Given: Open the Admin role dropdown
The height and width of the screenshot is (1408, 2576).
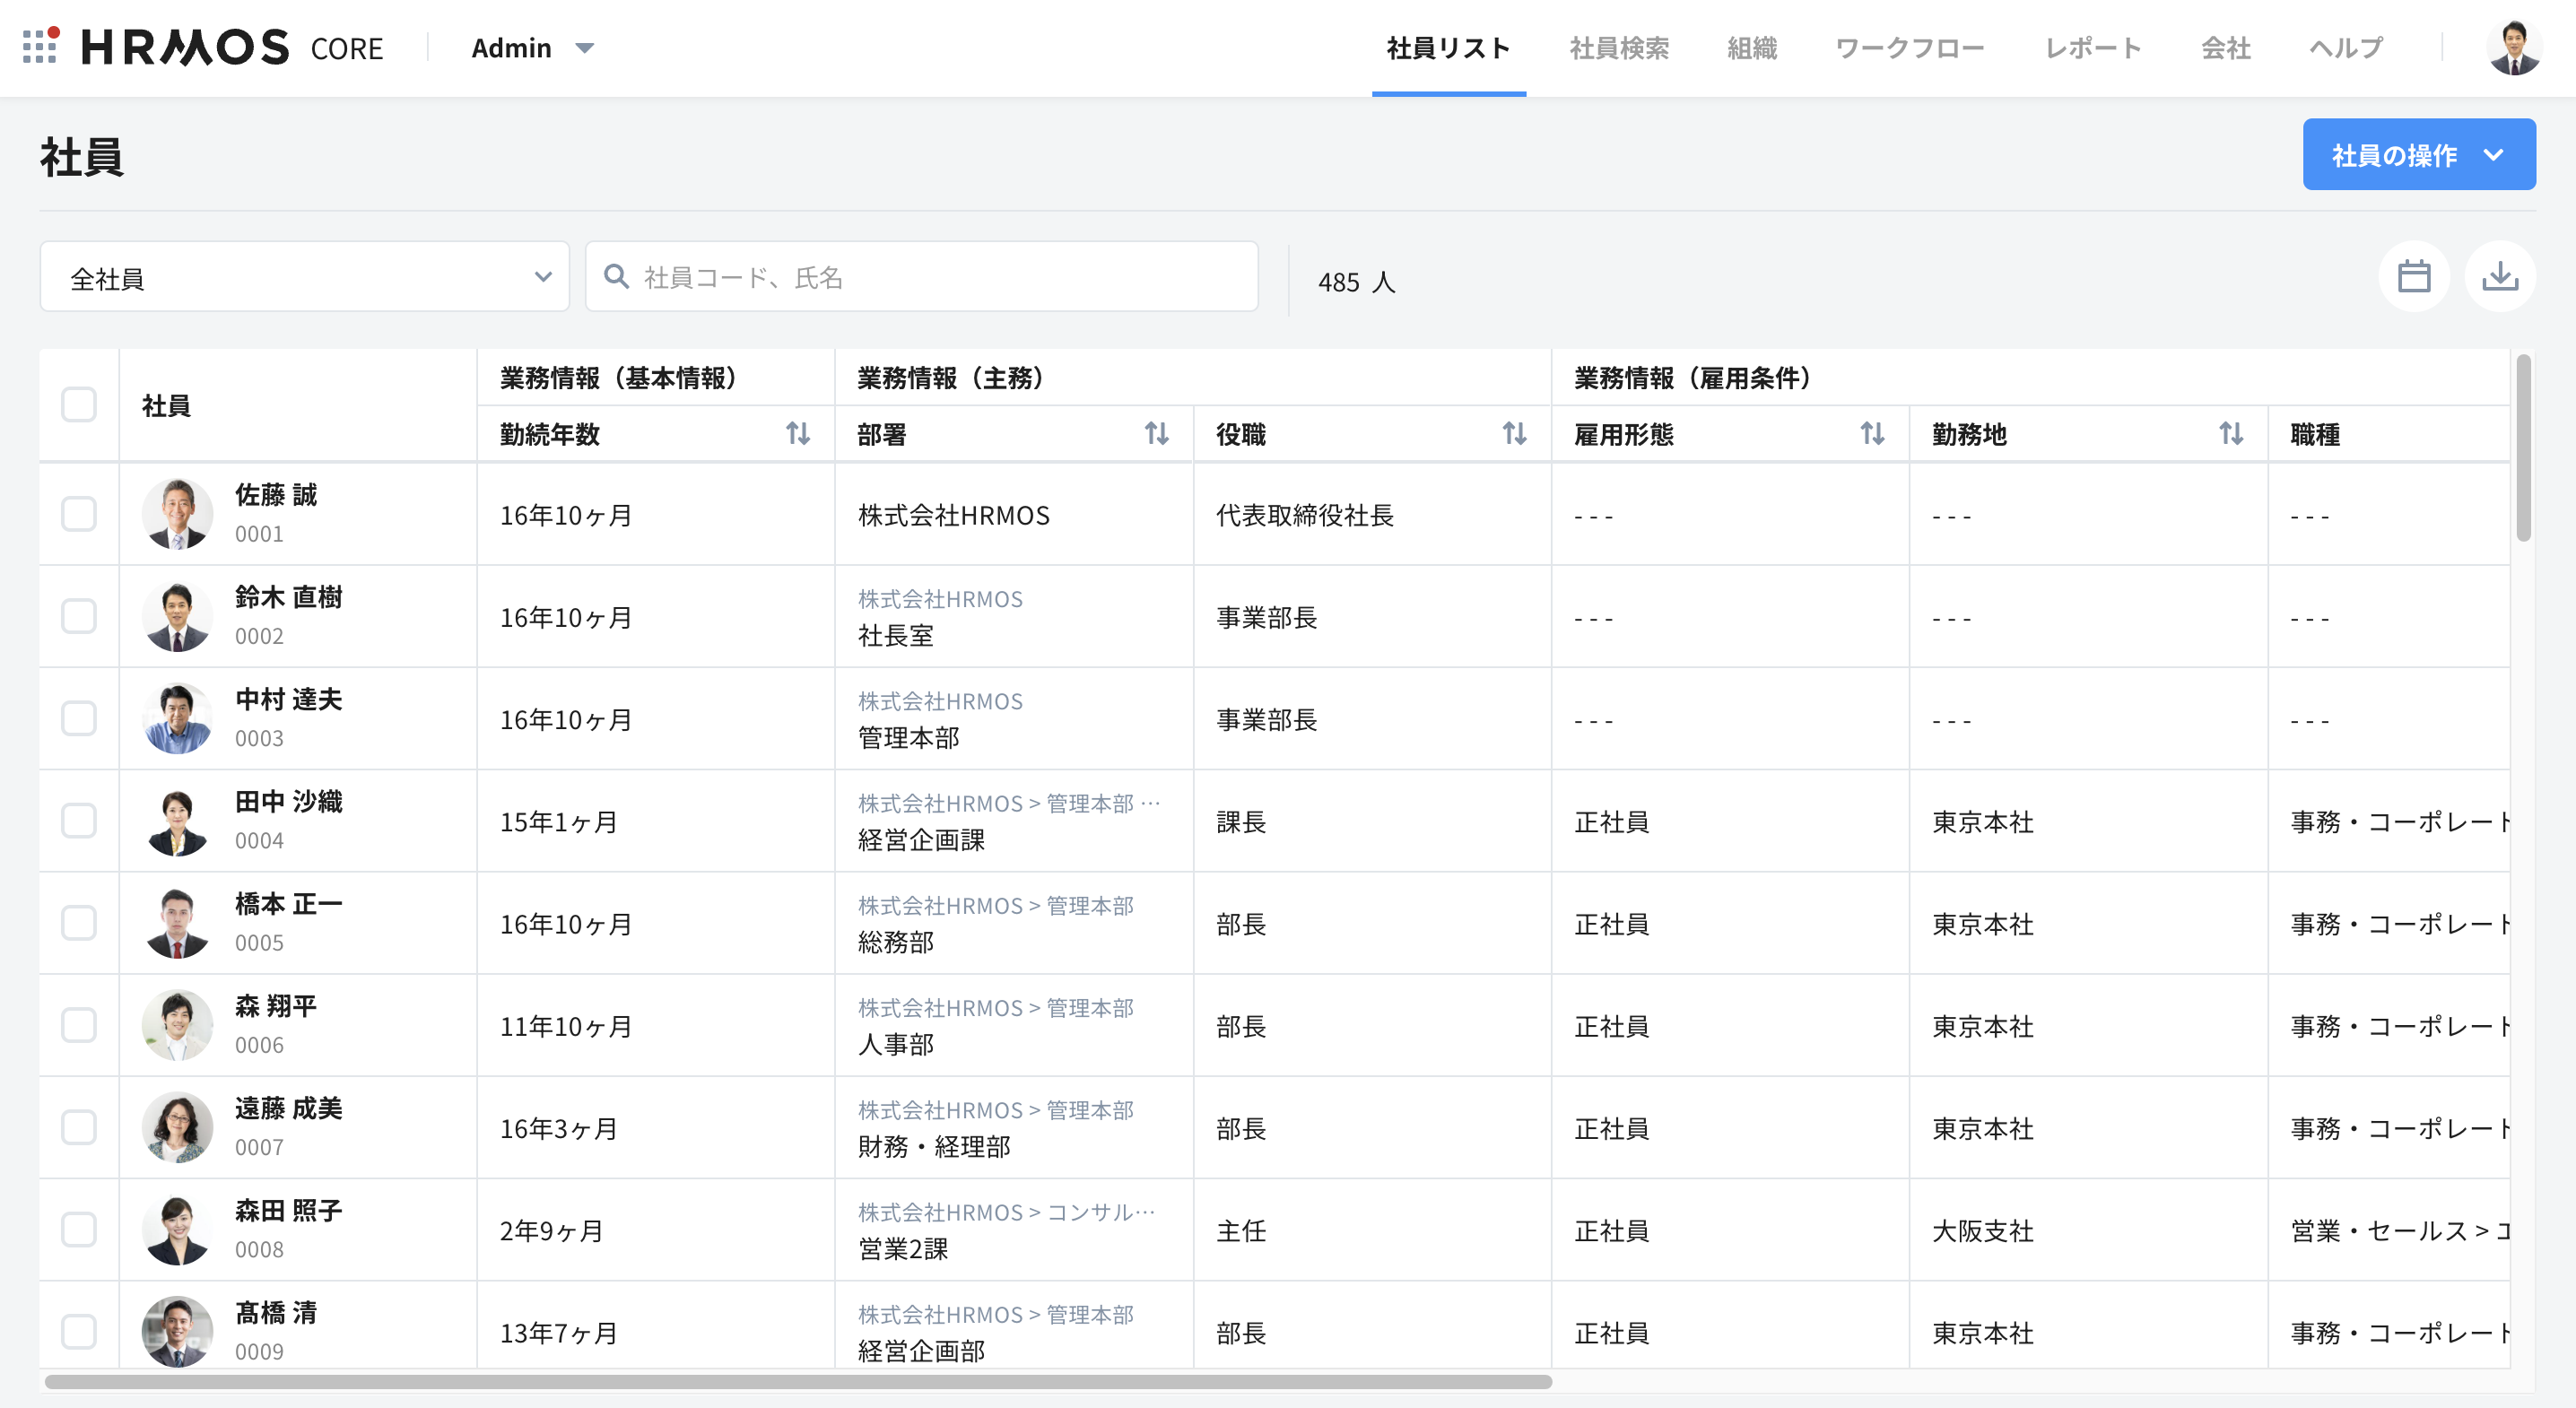Looking at the screenshot, I should point(532,48).
